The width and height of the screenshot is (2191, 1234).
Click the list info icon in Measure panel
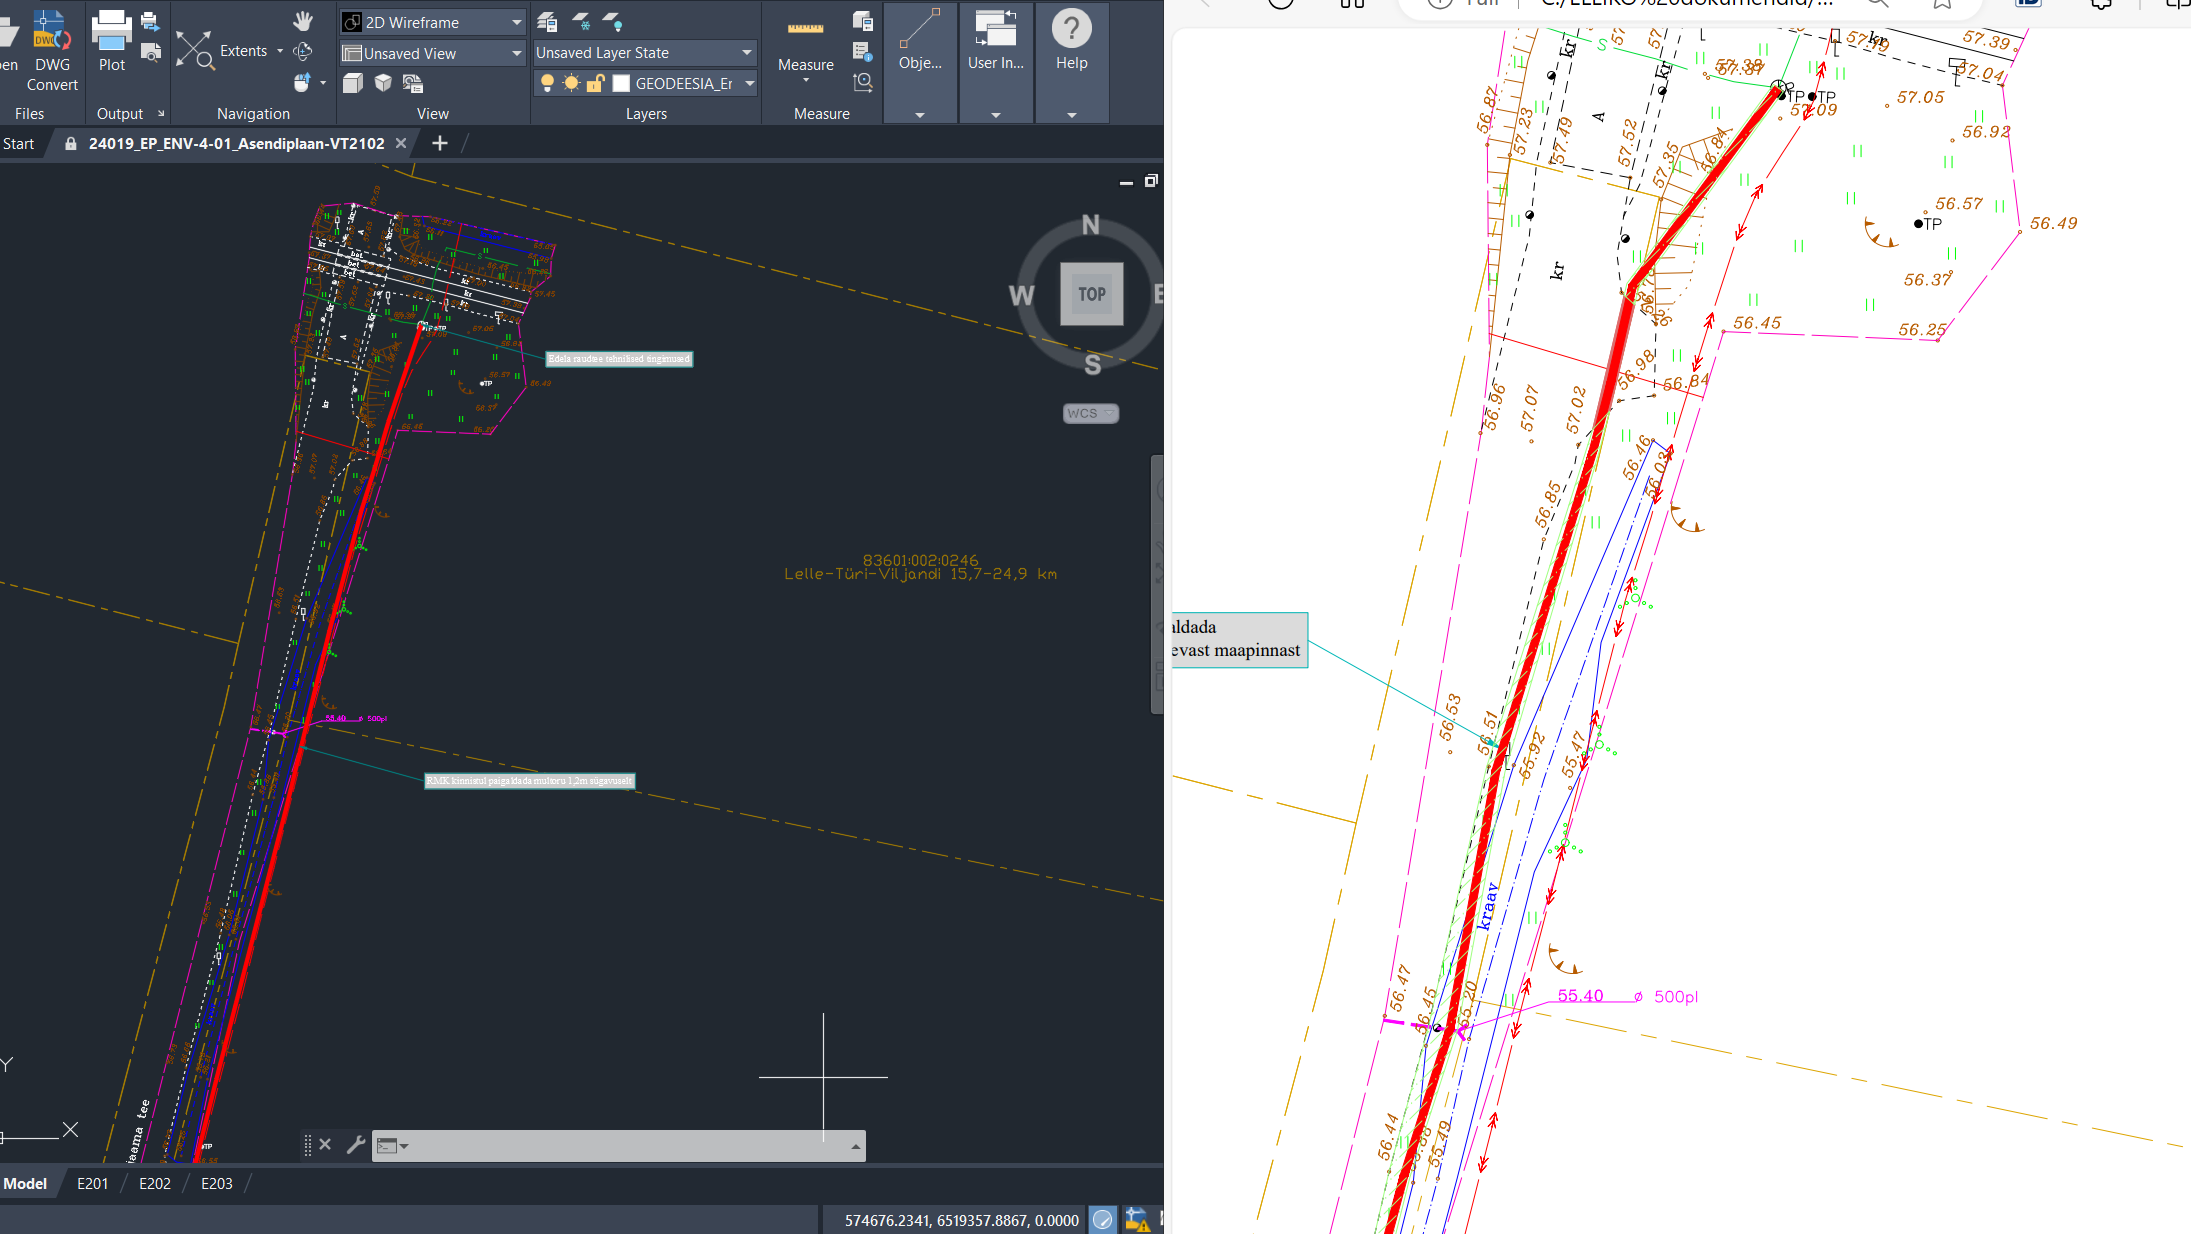pyautogui.click(x=863, y=51)
